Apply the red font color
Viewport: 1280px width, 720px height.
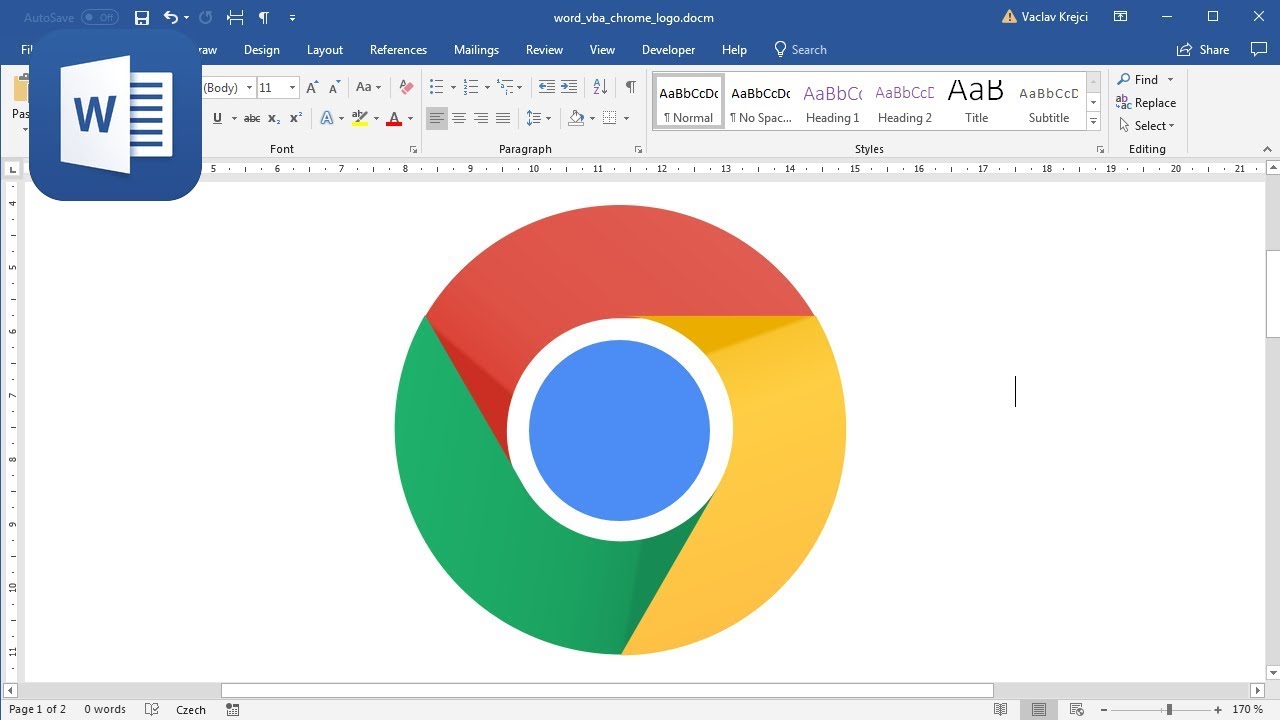pyautogui.click(x=394, y=118)
